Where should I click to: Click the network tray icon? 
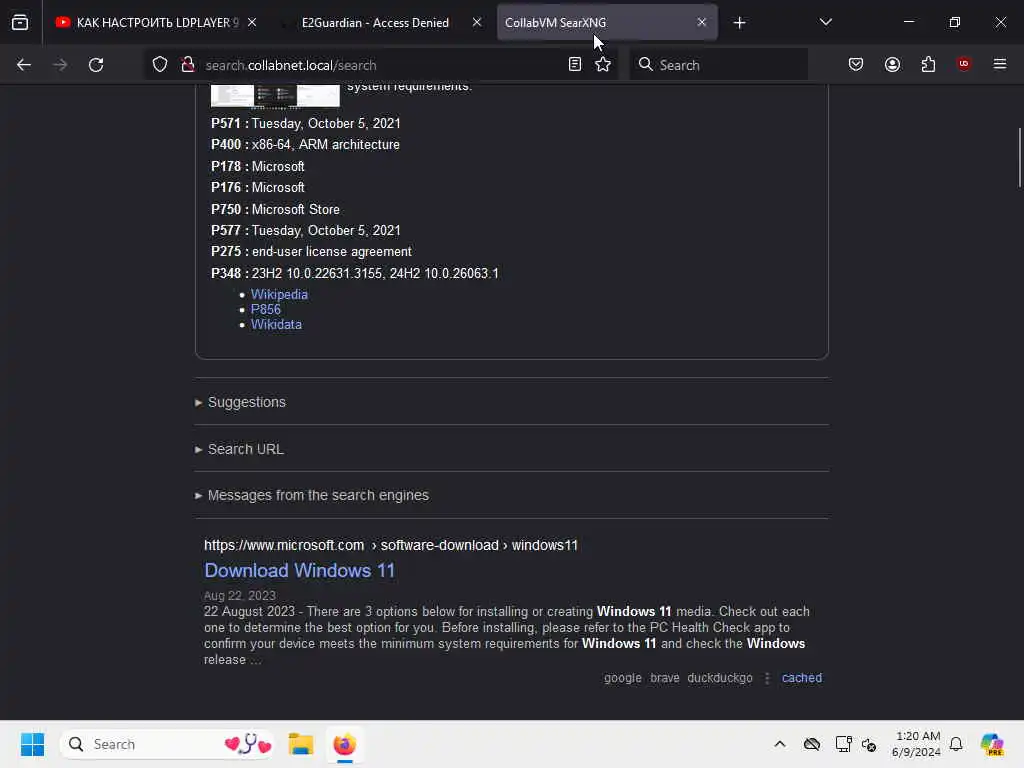[842, 744]
